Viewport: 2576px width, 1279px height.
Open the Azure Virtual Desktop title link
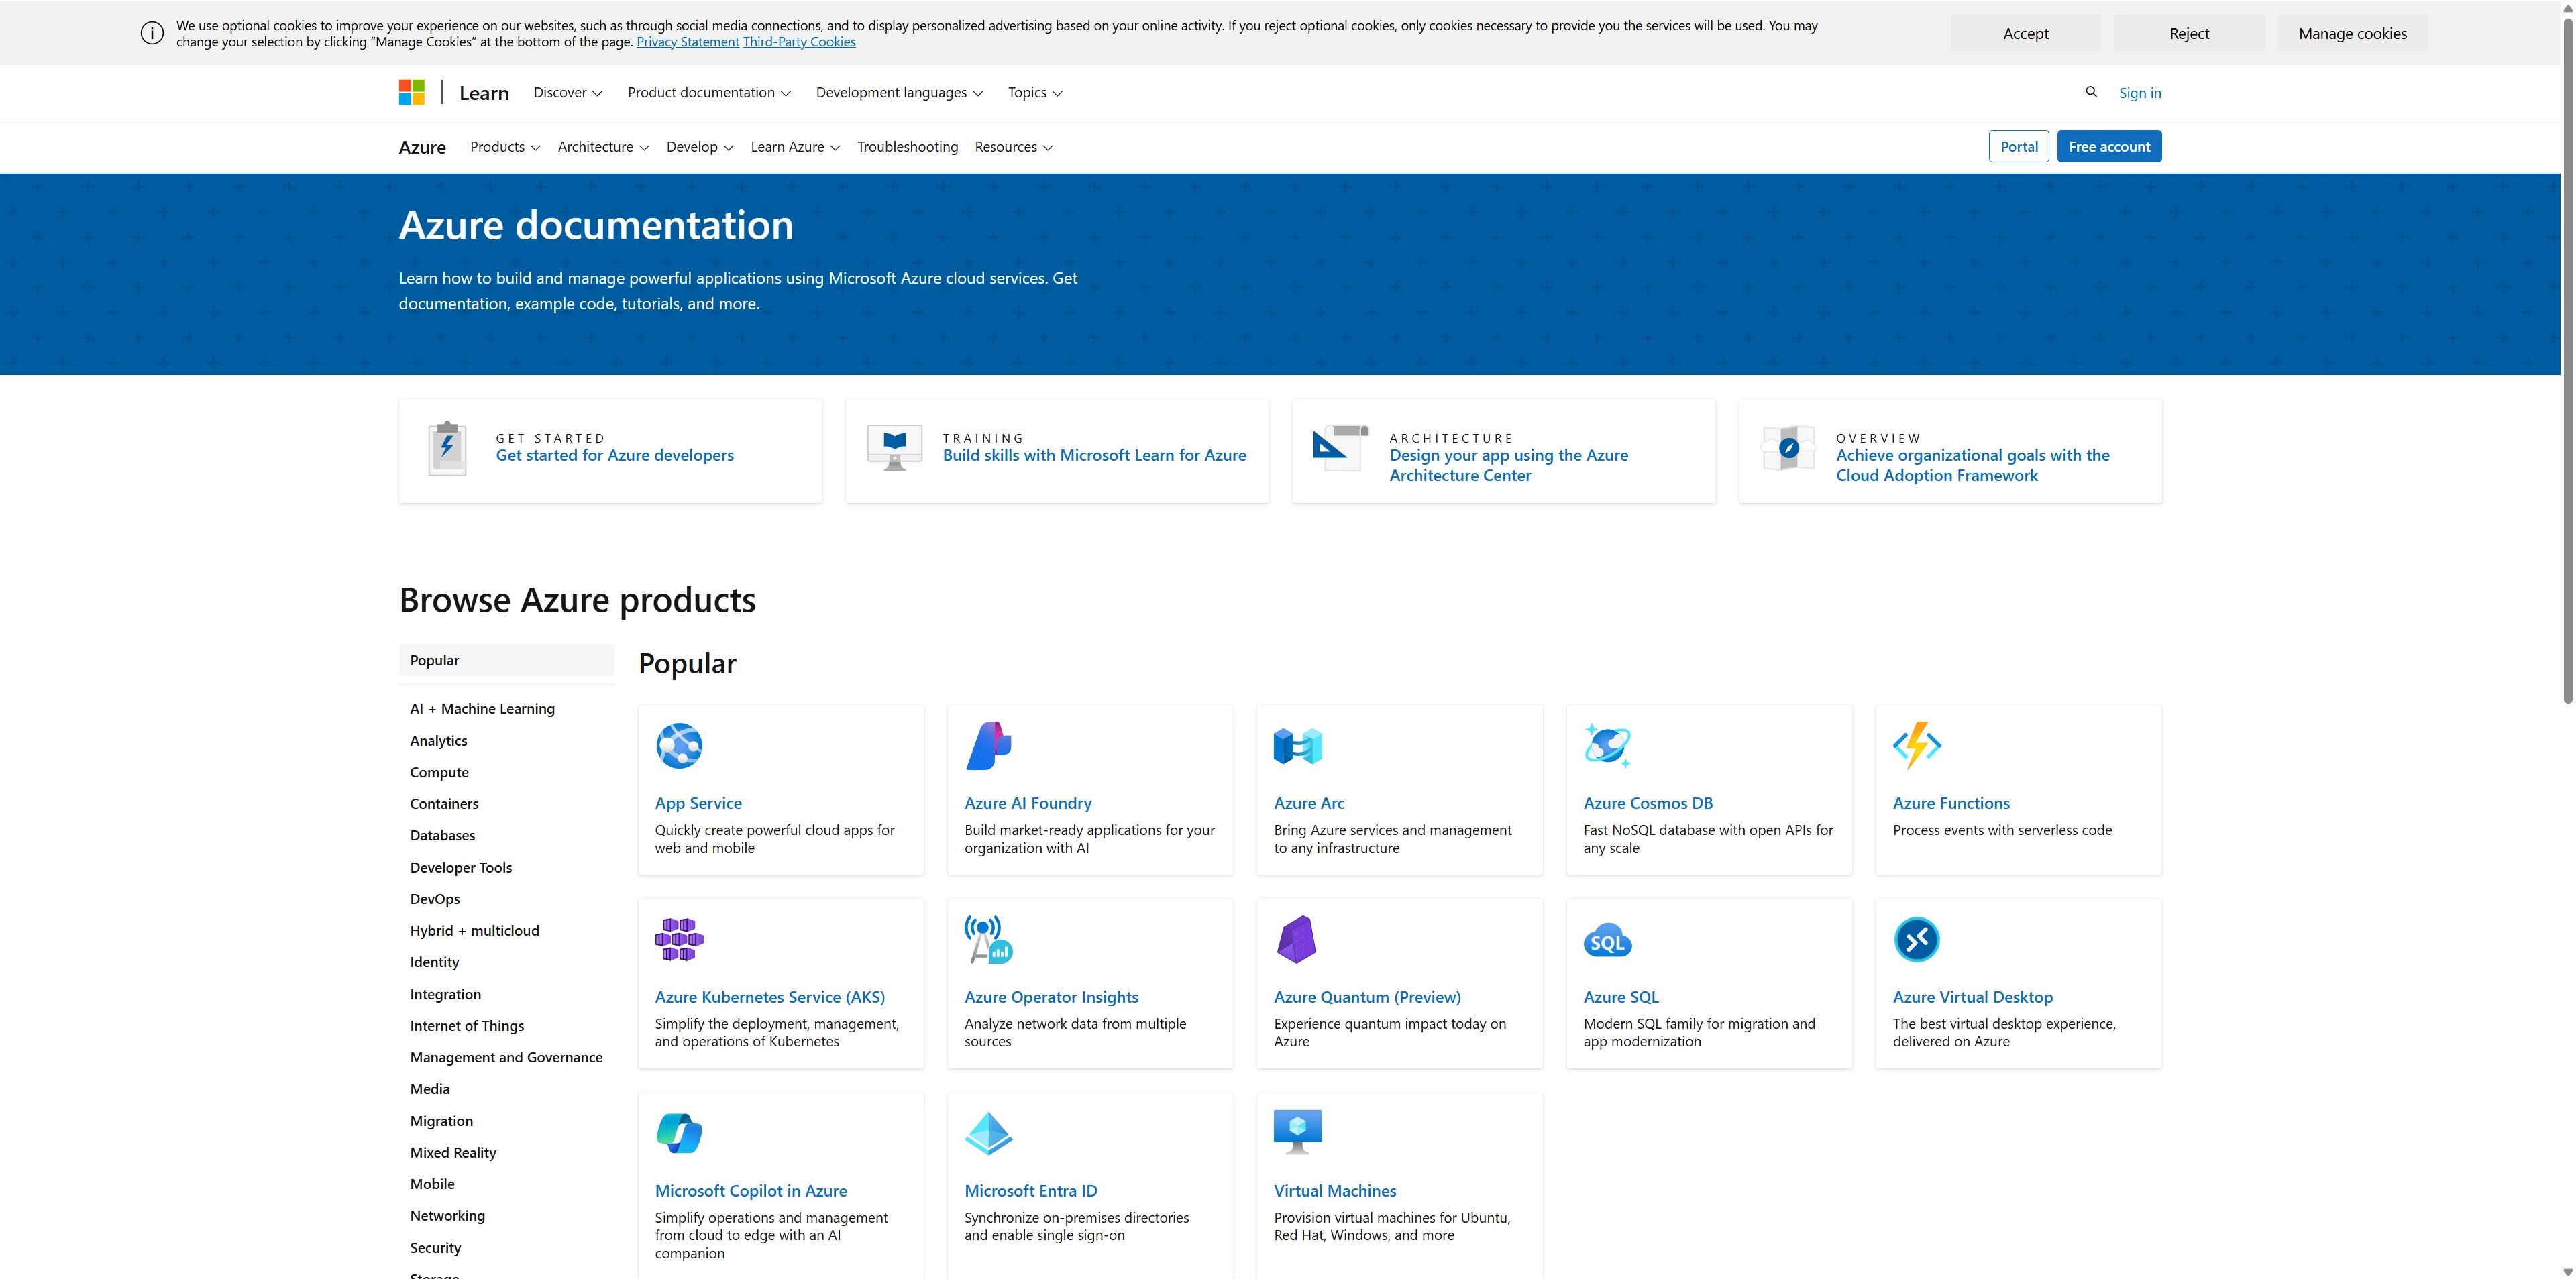coord(1972,997)
